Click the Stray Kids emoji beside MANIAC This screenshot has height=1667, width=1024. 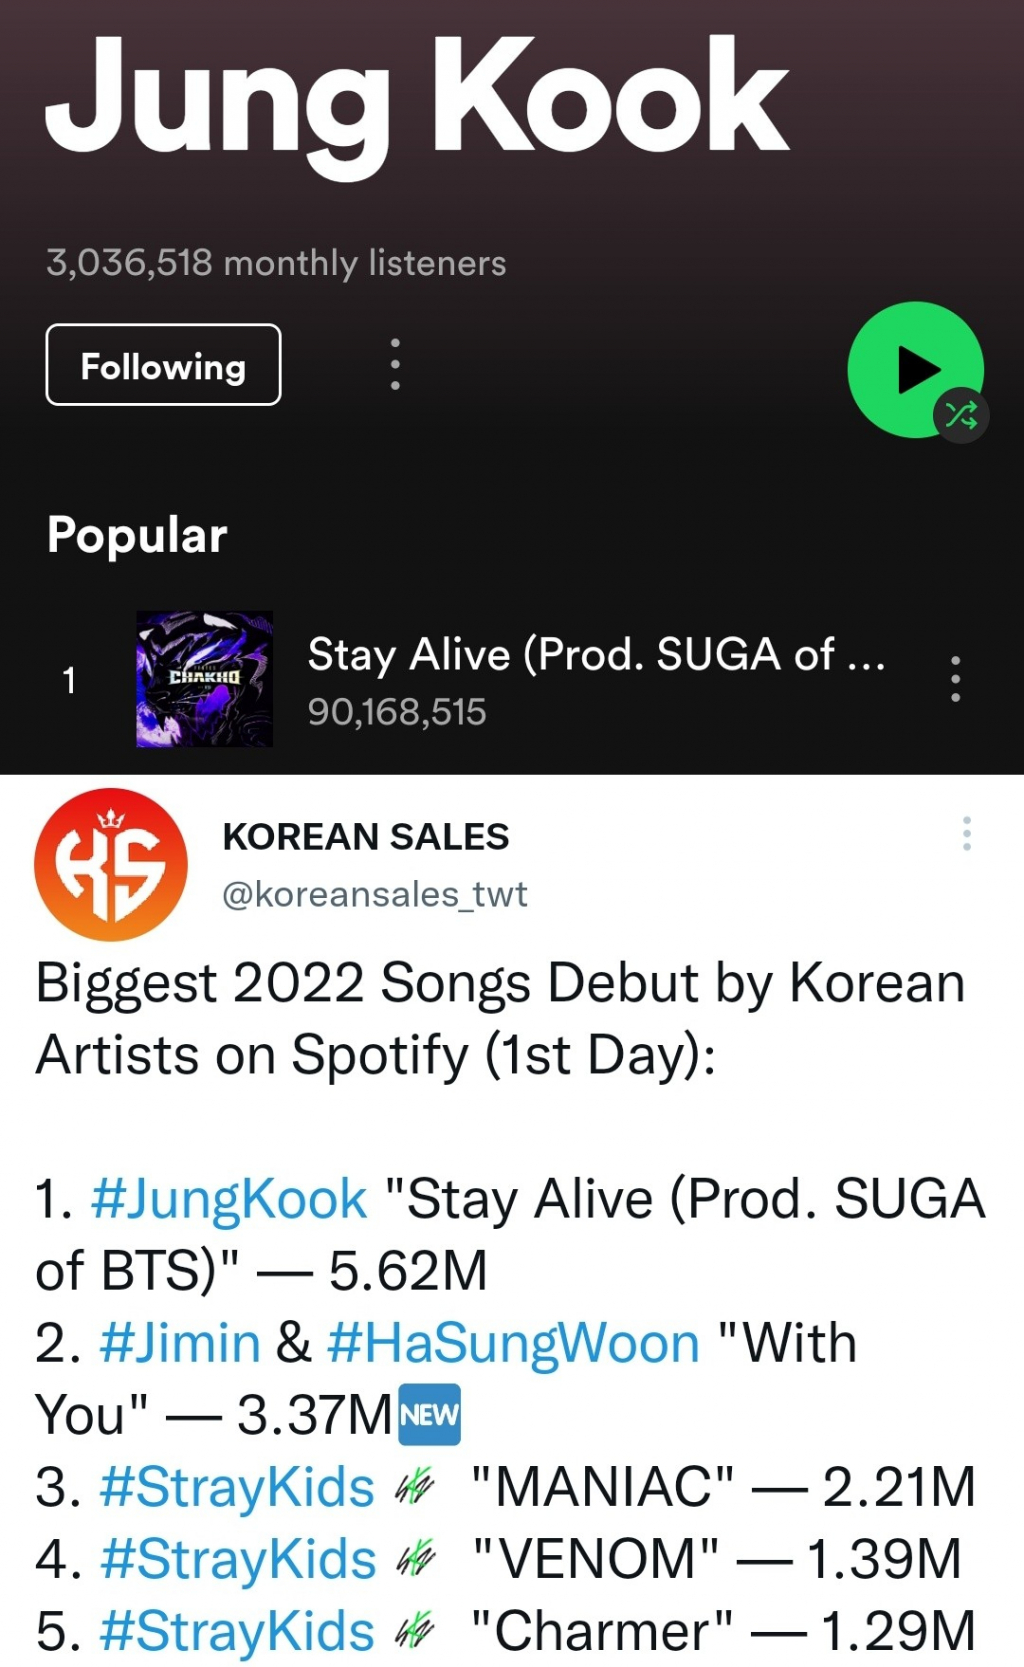[415, 1488]
